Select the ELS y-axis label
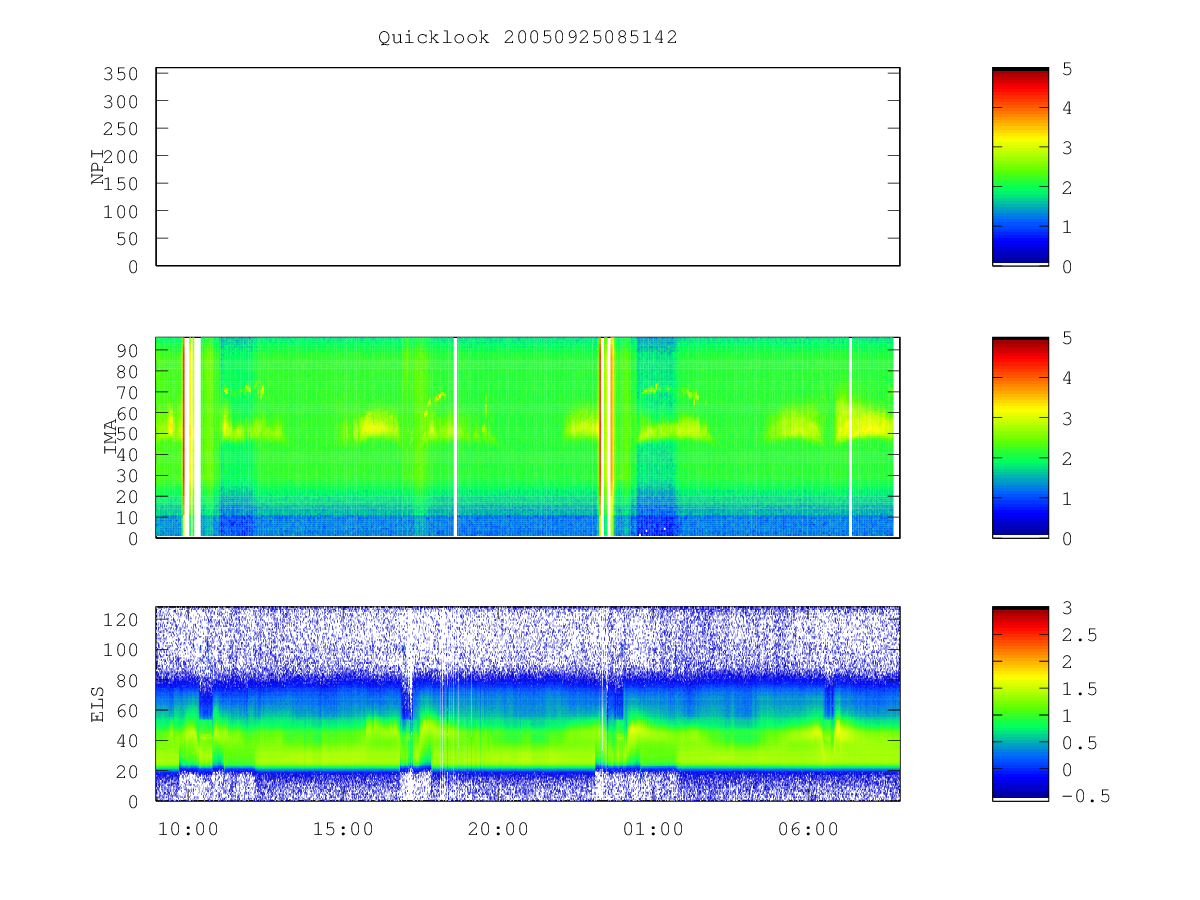 [99, 704]
